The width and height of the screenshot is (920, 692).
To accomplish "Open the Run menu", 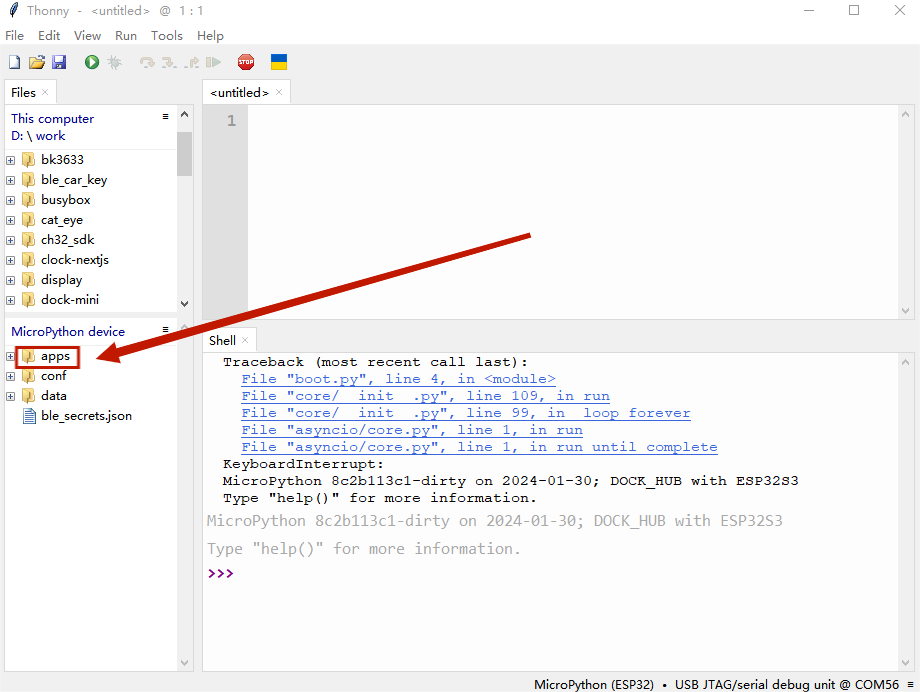I will point(126,35).
